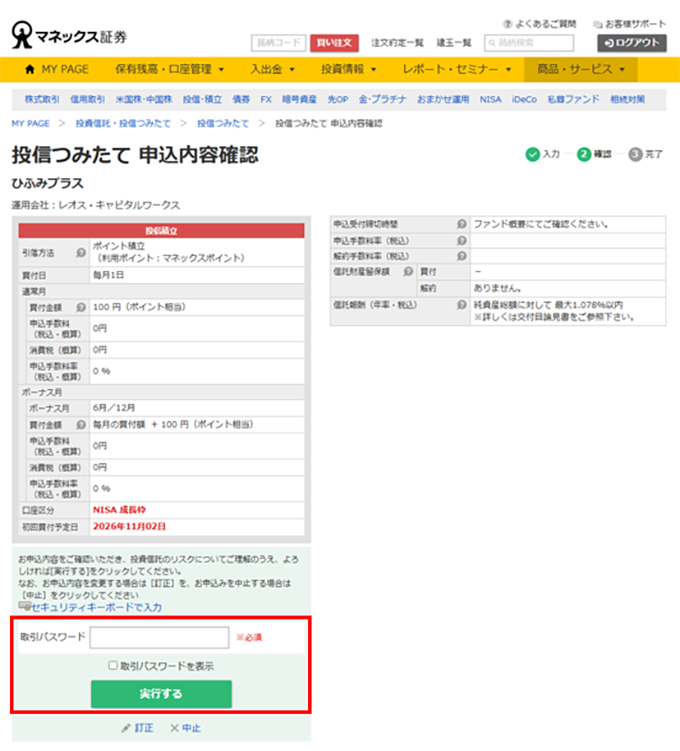Click NISA 成長枠 account value text
Image resolution: width=680 pixels, height=751 pixels.
coord(119,510)
